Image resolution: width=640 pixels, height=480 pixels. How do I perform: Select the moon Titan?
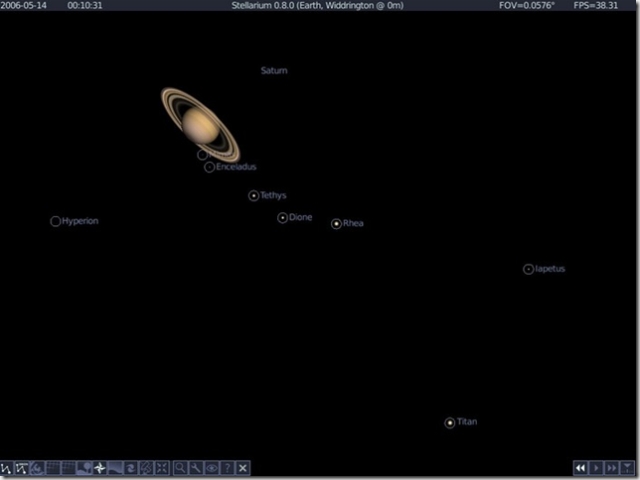(x=450, y=423)
